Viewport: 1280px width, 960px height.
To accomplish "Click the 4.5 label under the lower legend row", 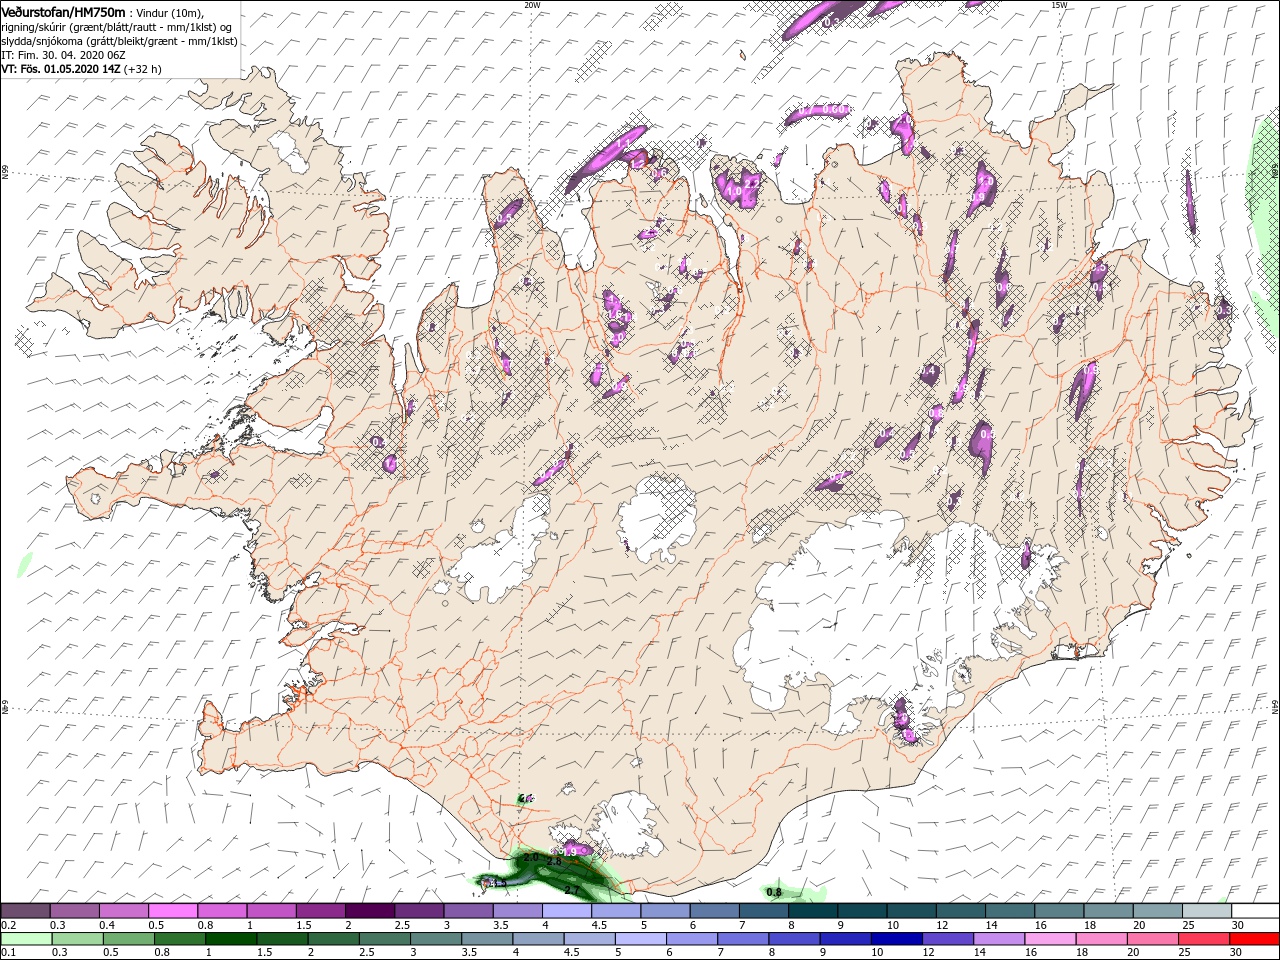I will tap(573, 952).
